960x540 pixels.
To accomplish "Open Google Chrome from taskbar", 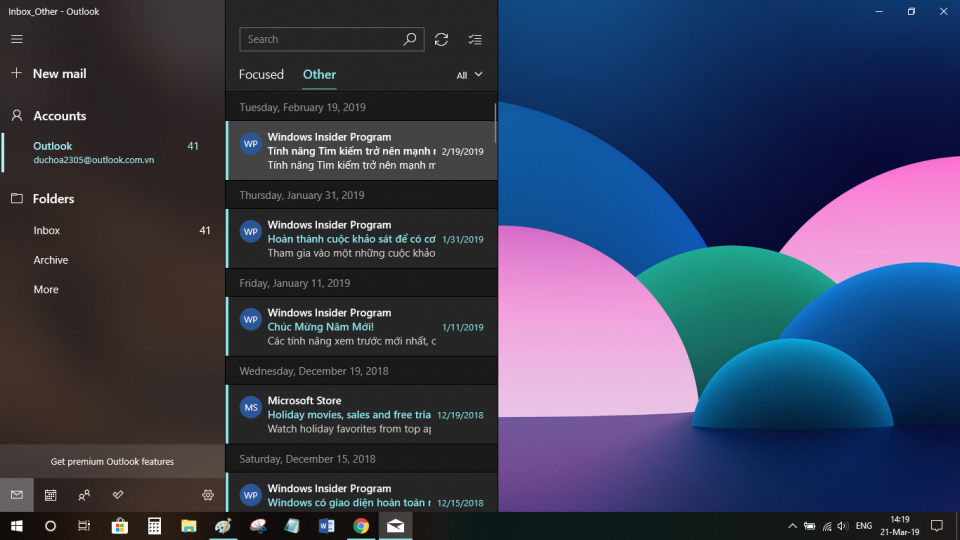I will [361, 526].
